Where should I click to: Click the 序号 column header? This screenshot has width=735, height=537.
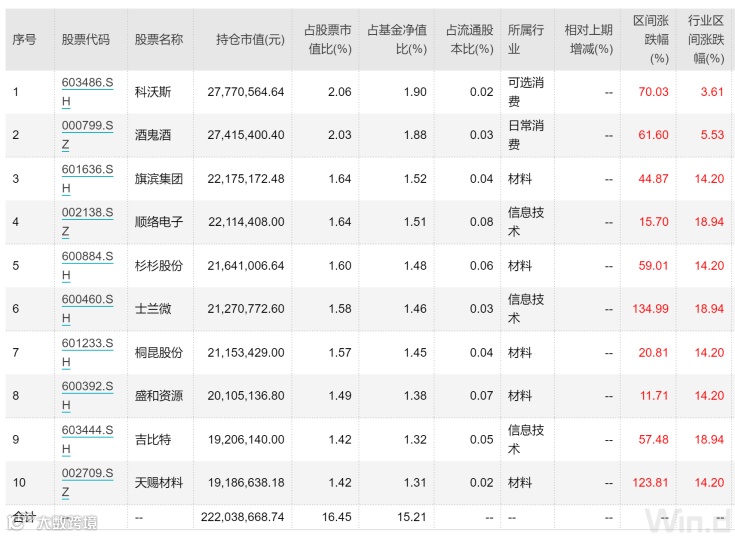point(24,39)
